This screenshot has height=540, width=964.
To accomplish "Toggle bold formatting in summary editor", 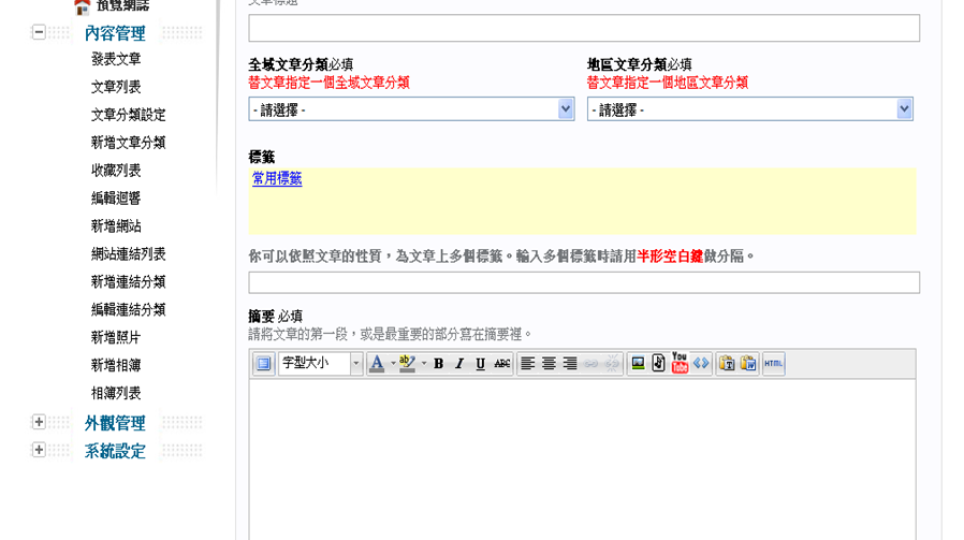I will point(438,364).
